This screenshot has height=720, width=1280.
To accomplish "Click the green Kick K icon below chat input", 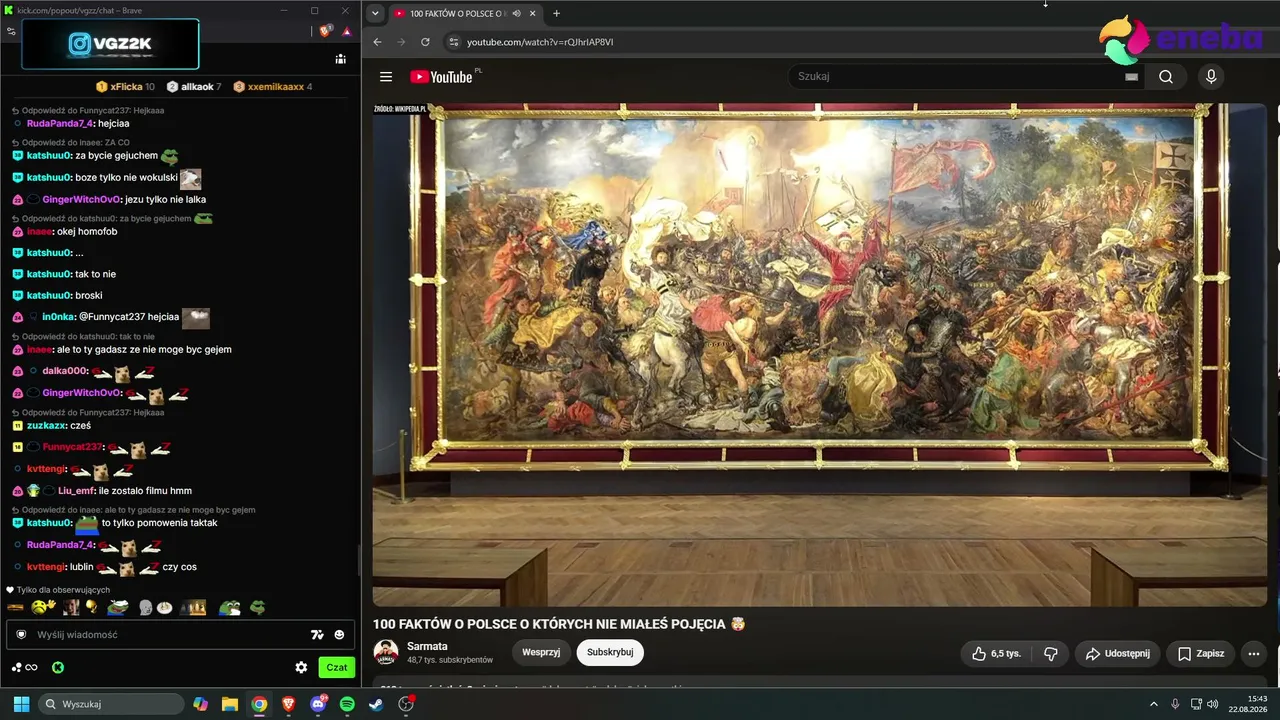I will [58, 667].
